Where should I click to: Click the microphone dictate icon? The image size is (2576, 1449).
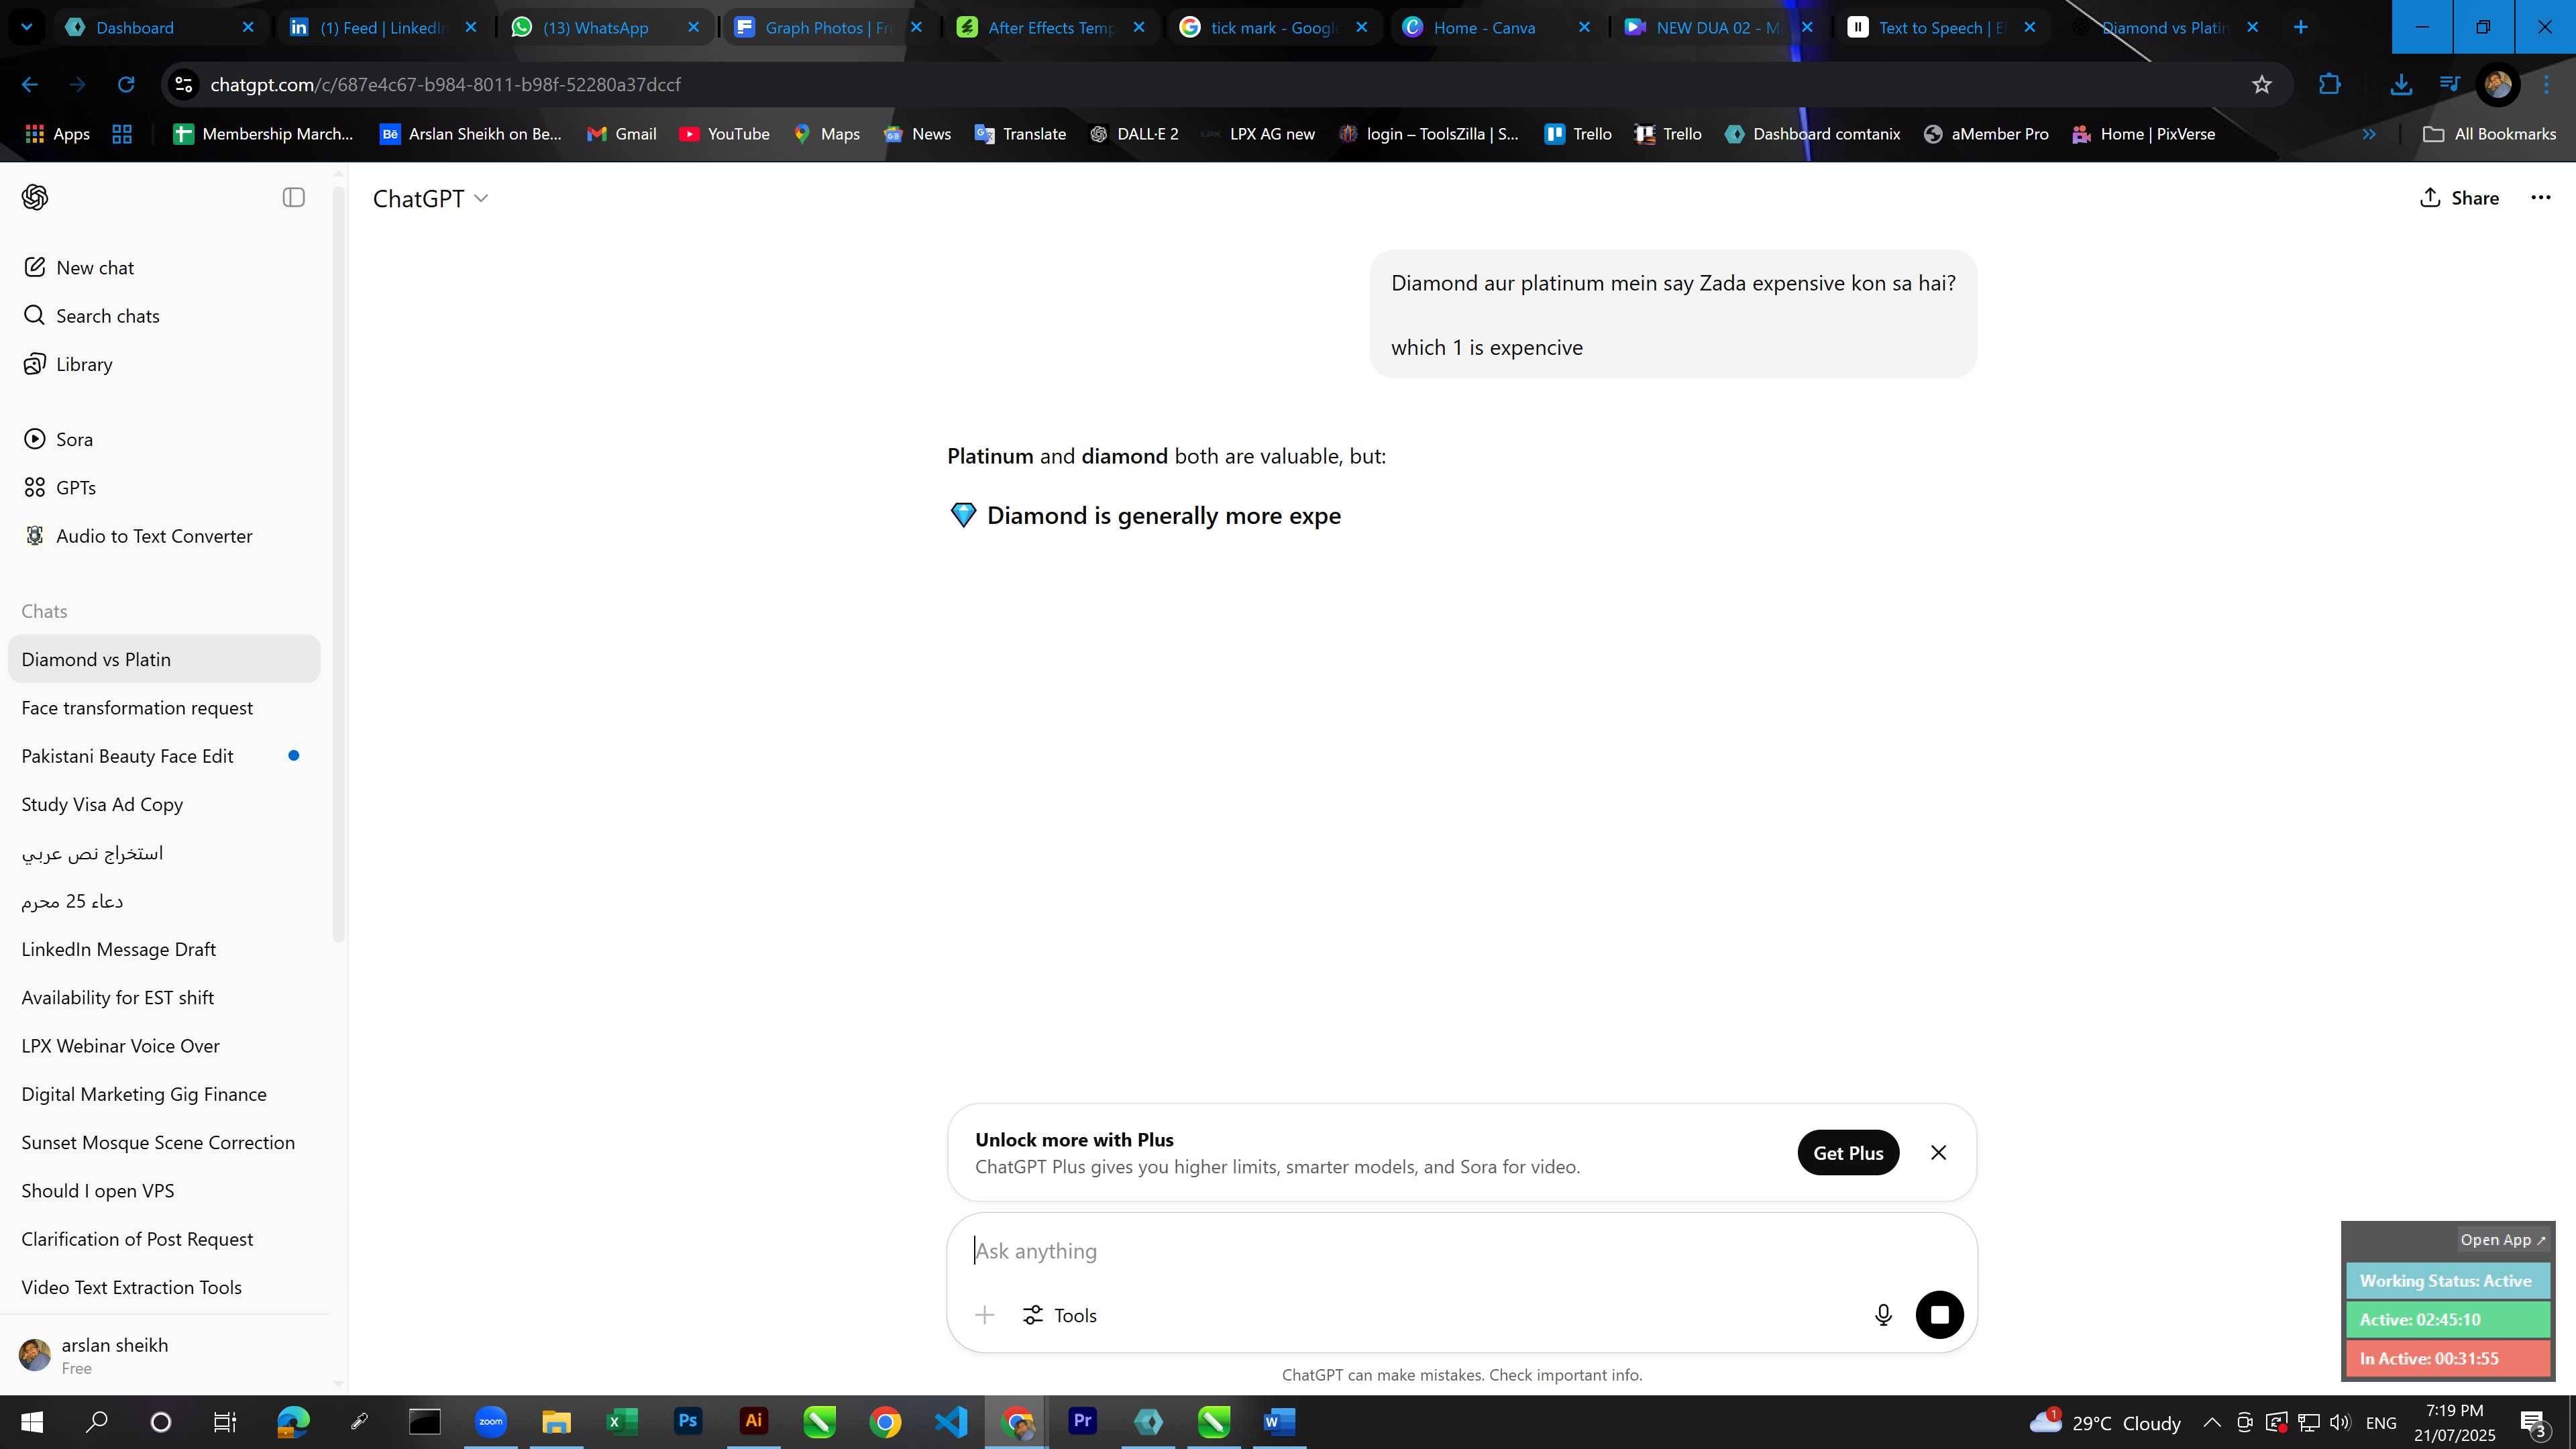pyautogui.click(x=1883, y=1315)
